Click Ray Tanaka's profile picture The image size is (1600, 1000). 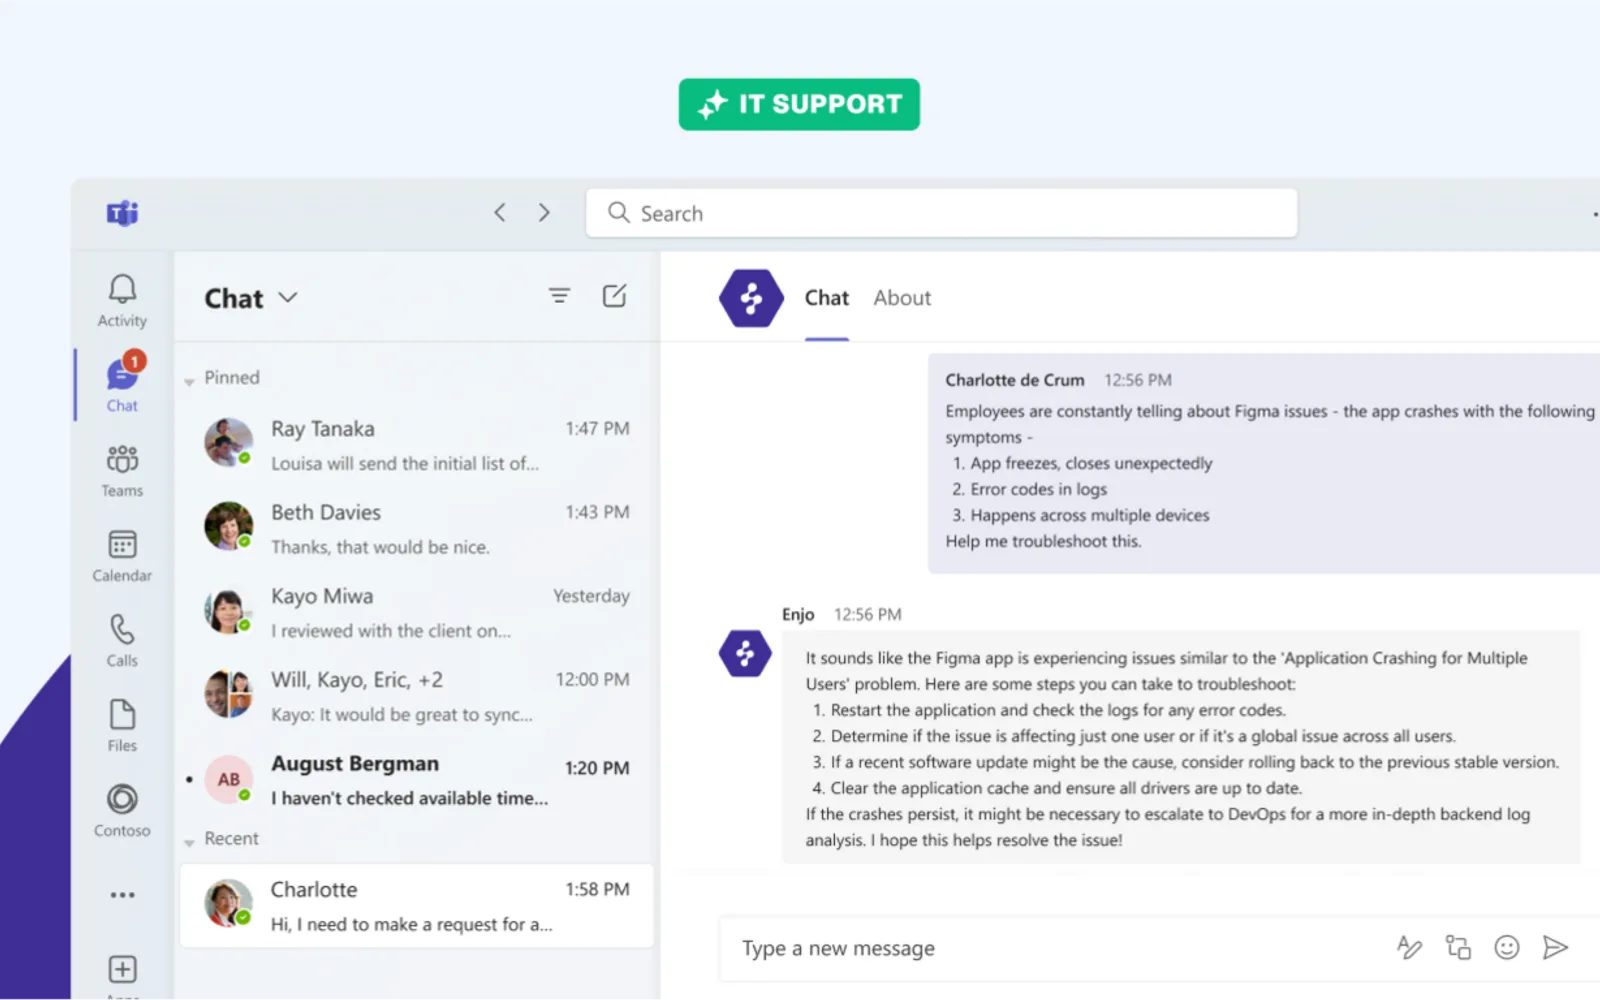click(228, 442)
